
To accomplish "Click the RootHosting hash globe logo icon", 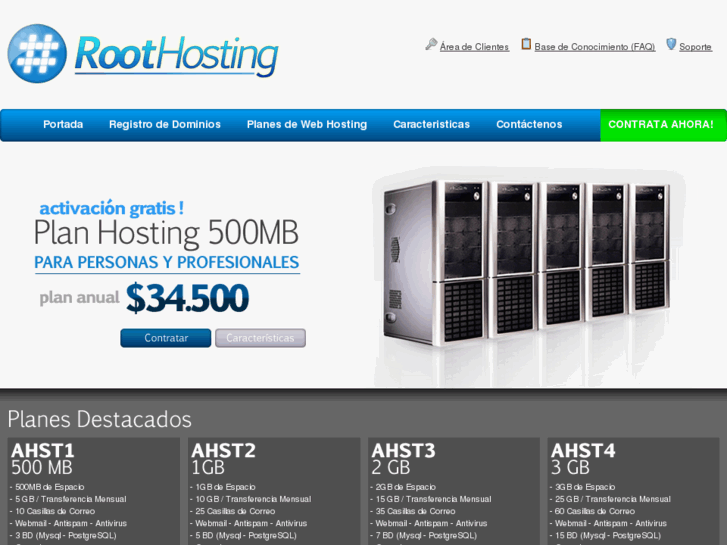I will coord(37,53).
